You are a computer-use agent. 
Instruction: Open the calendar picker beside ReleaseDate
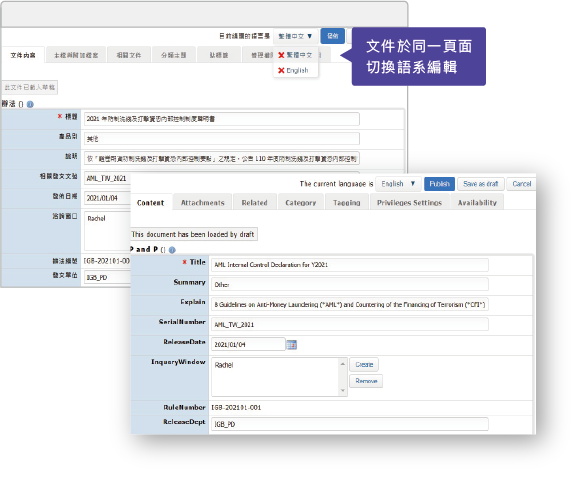click(x=292, y=344)
